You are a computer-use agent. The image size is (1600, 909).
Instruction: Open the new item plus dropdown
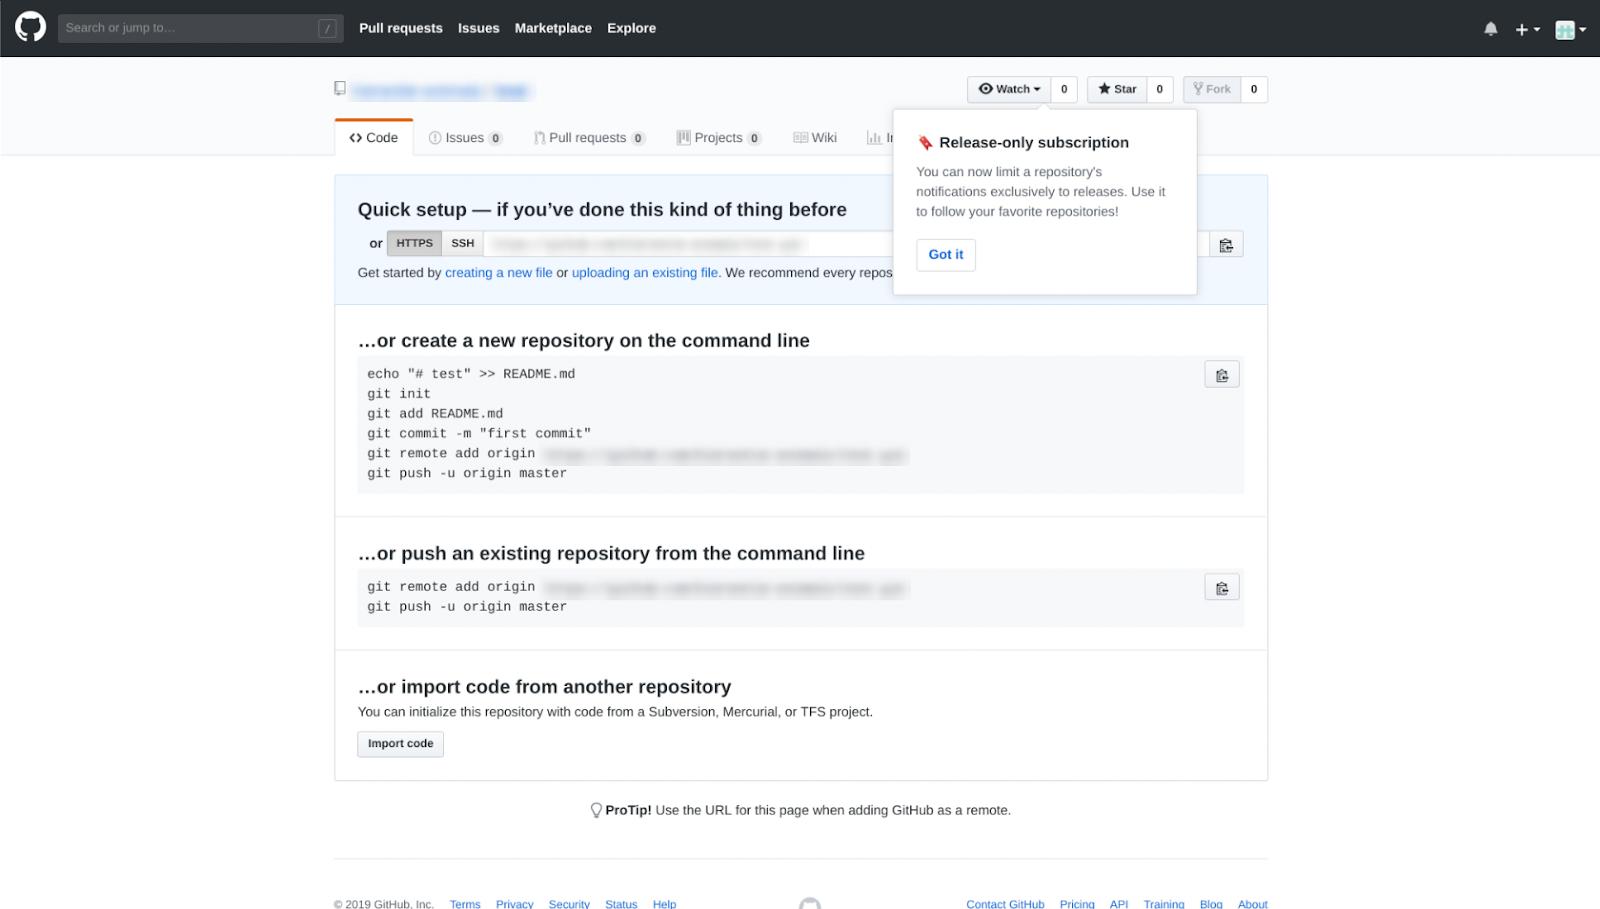click(x=1525, y=28)
